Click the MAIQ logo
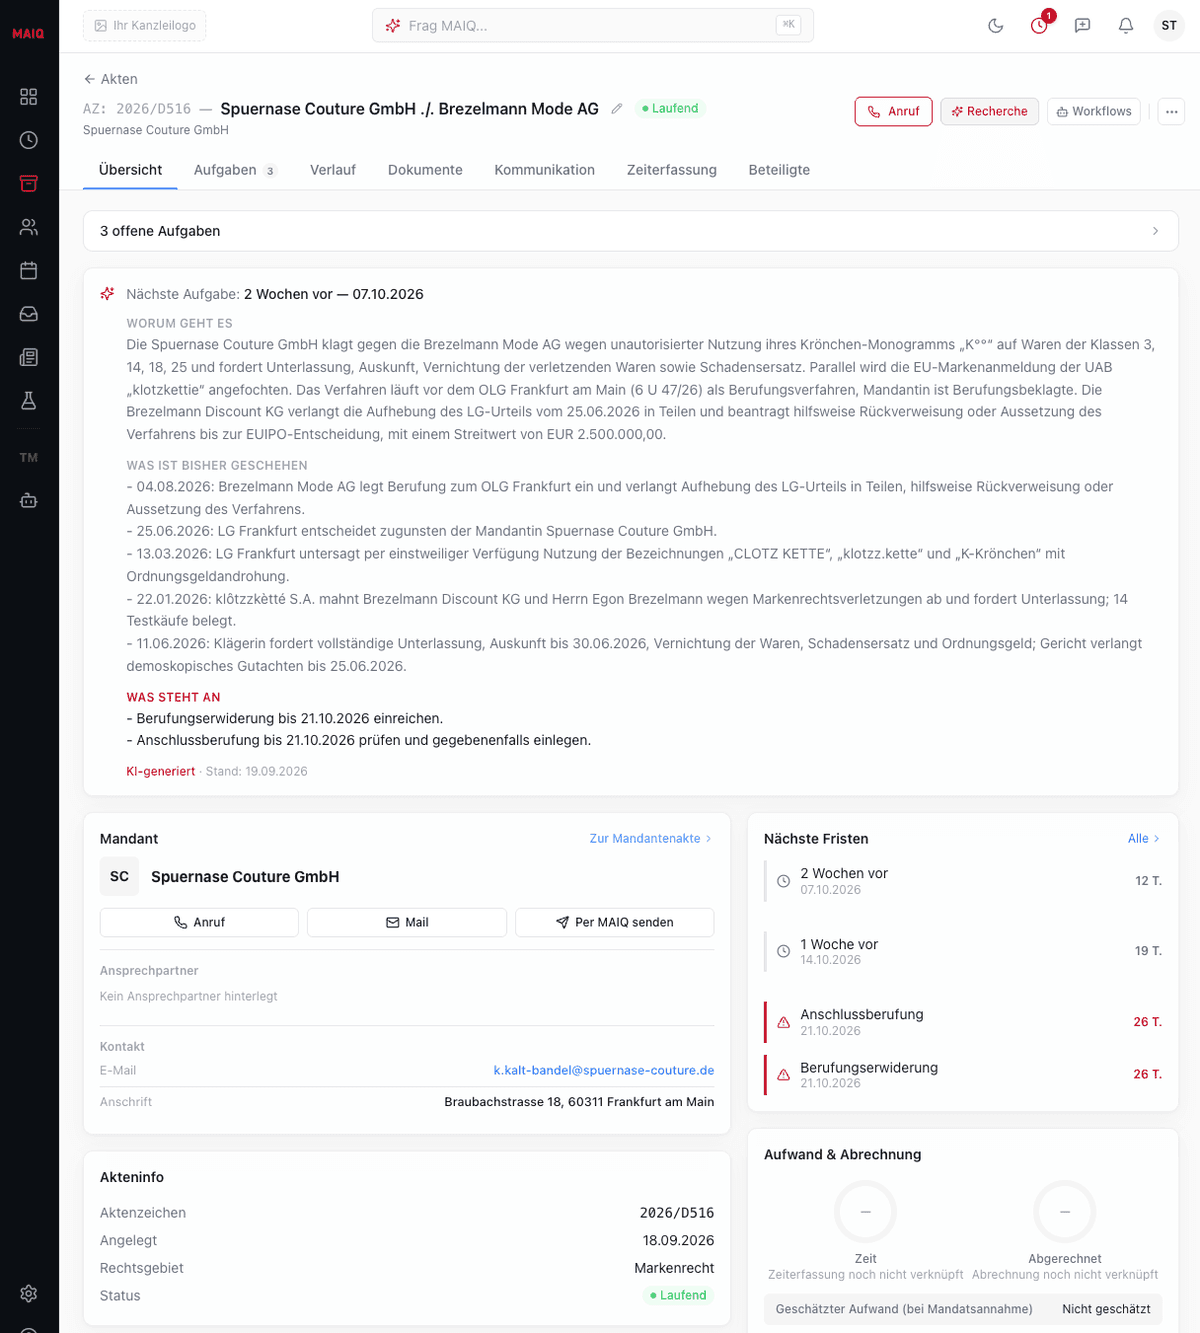This screenshot has width=1200, height=1333. click(x=28, y=34)
